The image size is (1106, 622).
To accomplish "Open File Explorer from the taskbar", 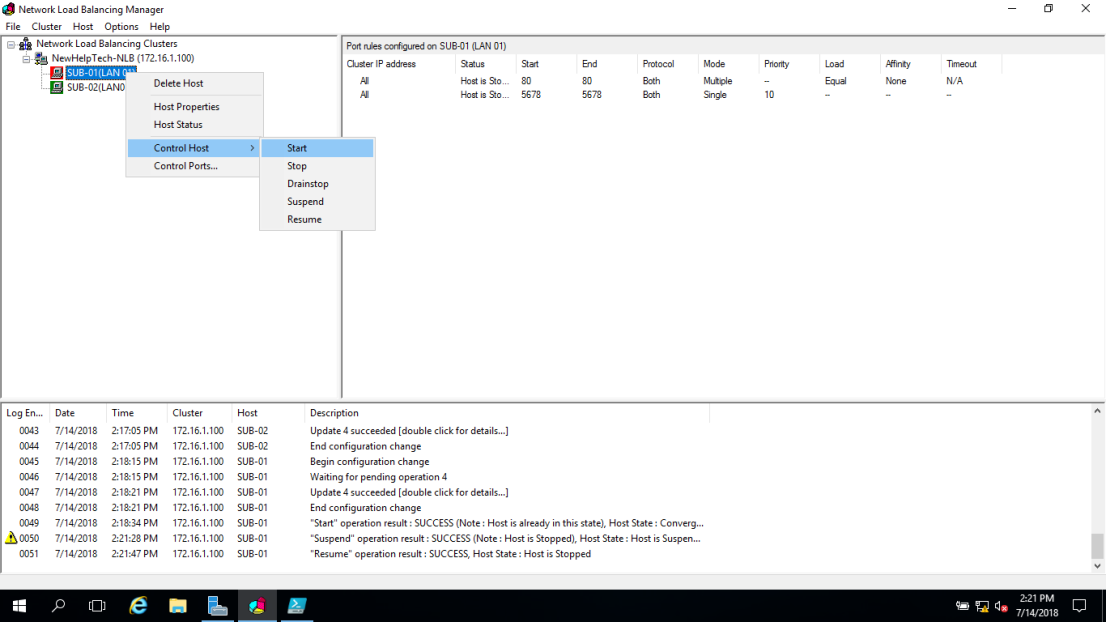I will pyautogui.click(x=178, y=606).
